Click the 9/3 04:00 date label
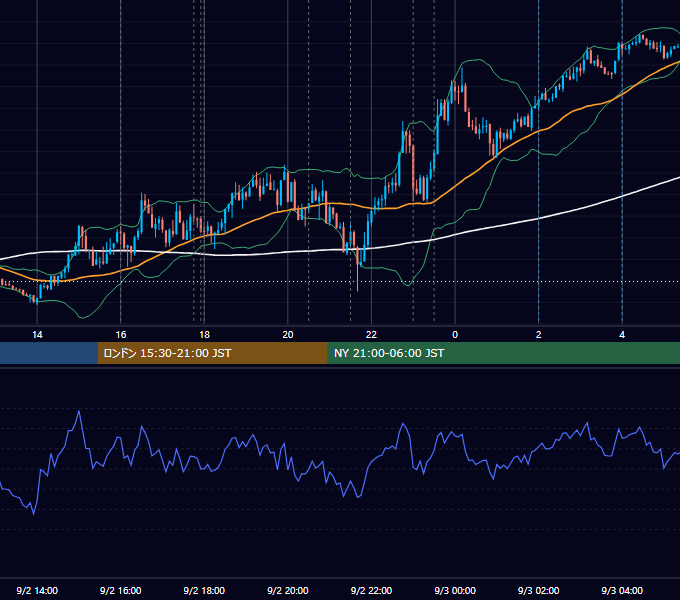This screenshot has height=600, width=680. coord(622,590)
